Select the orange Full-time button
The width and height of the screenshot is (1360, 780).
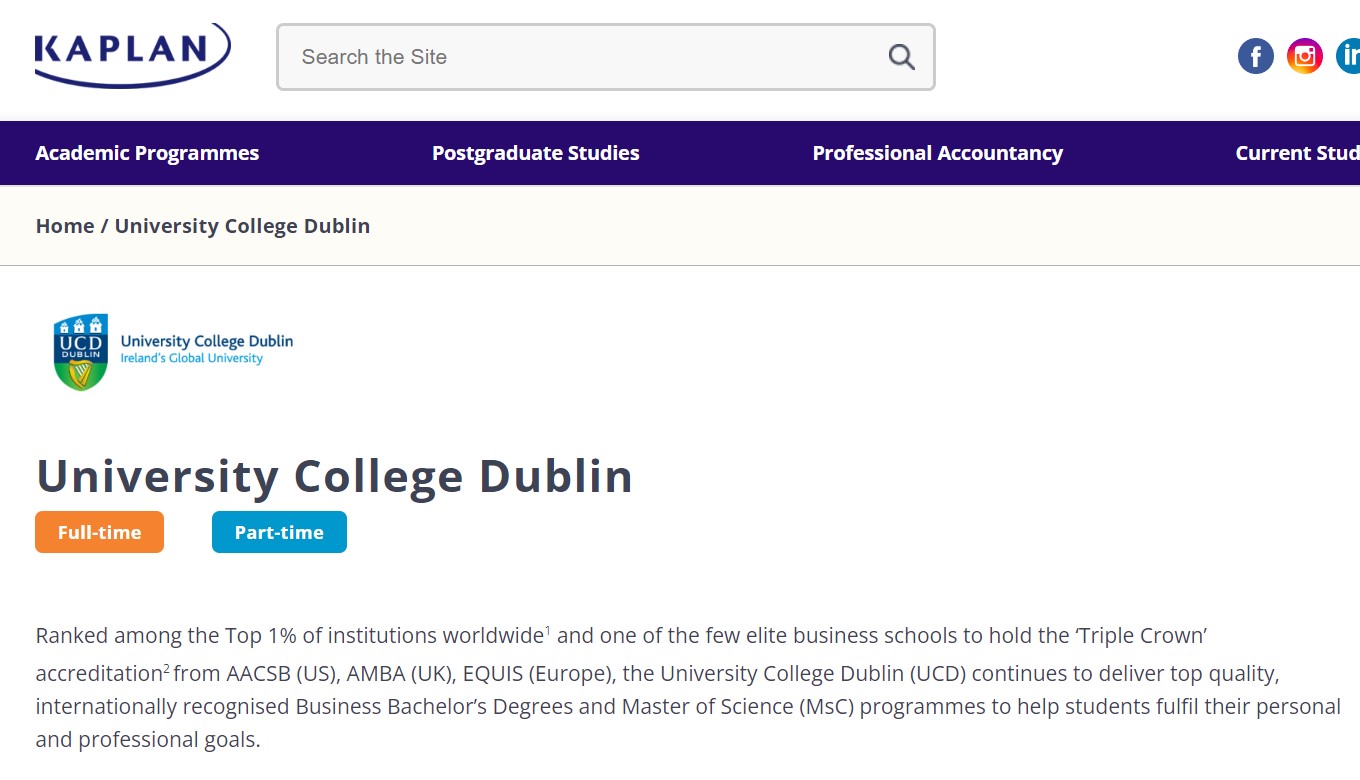click(99, 532)
